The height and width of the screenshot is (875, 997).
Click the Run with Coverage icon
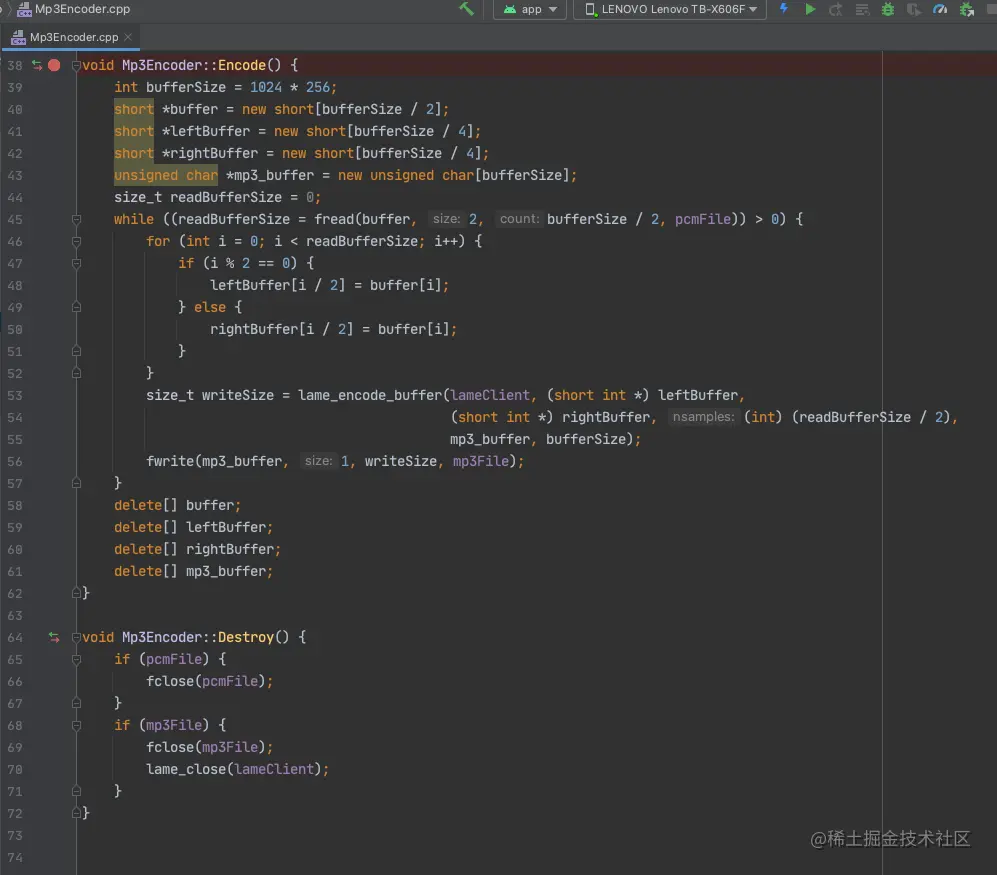click(914, 10)
